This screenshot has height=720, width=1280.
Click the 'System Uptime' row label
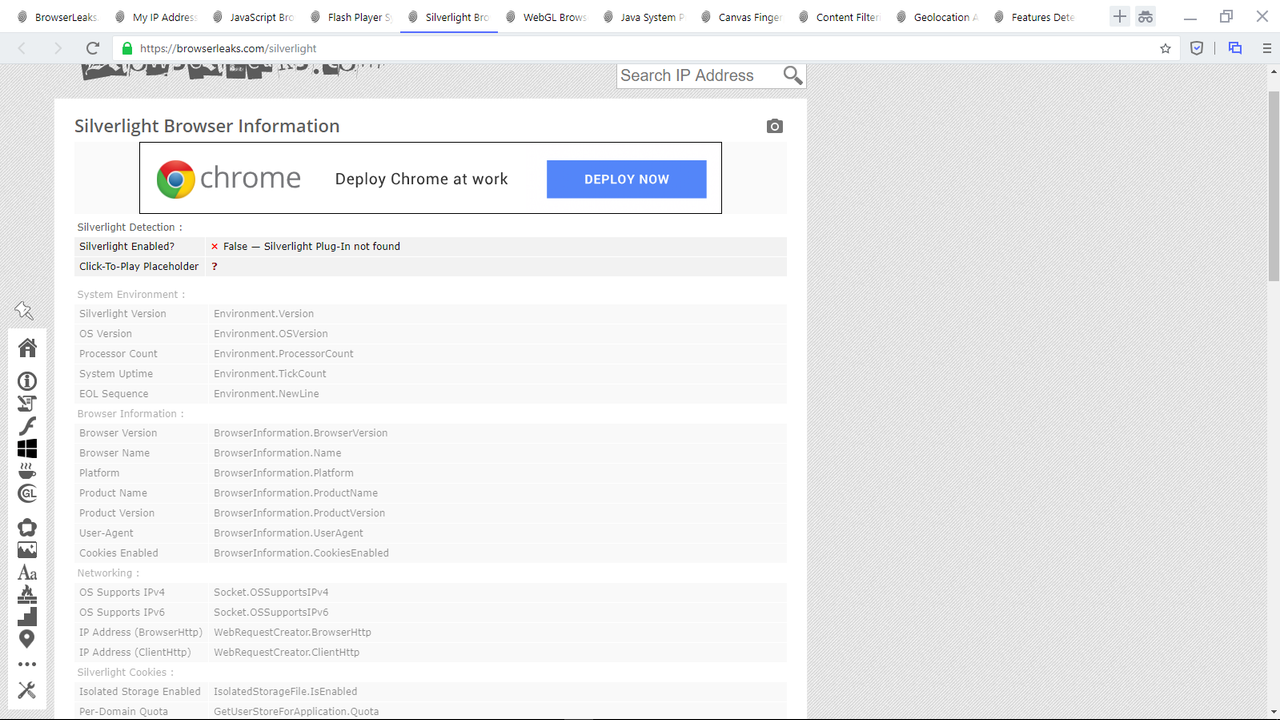[116, 374]
